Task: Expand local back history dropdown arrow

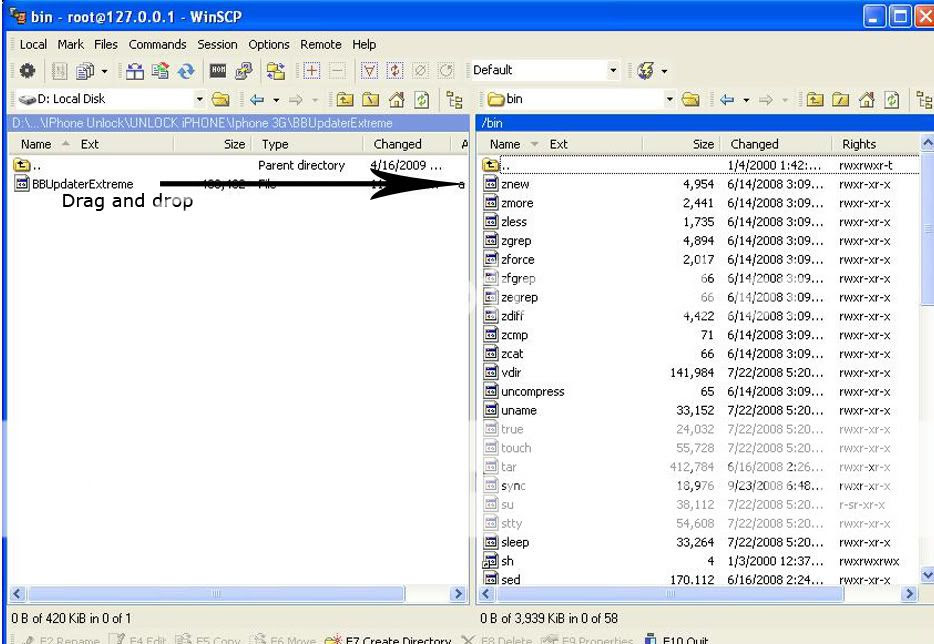Action: [276, 100]
